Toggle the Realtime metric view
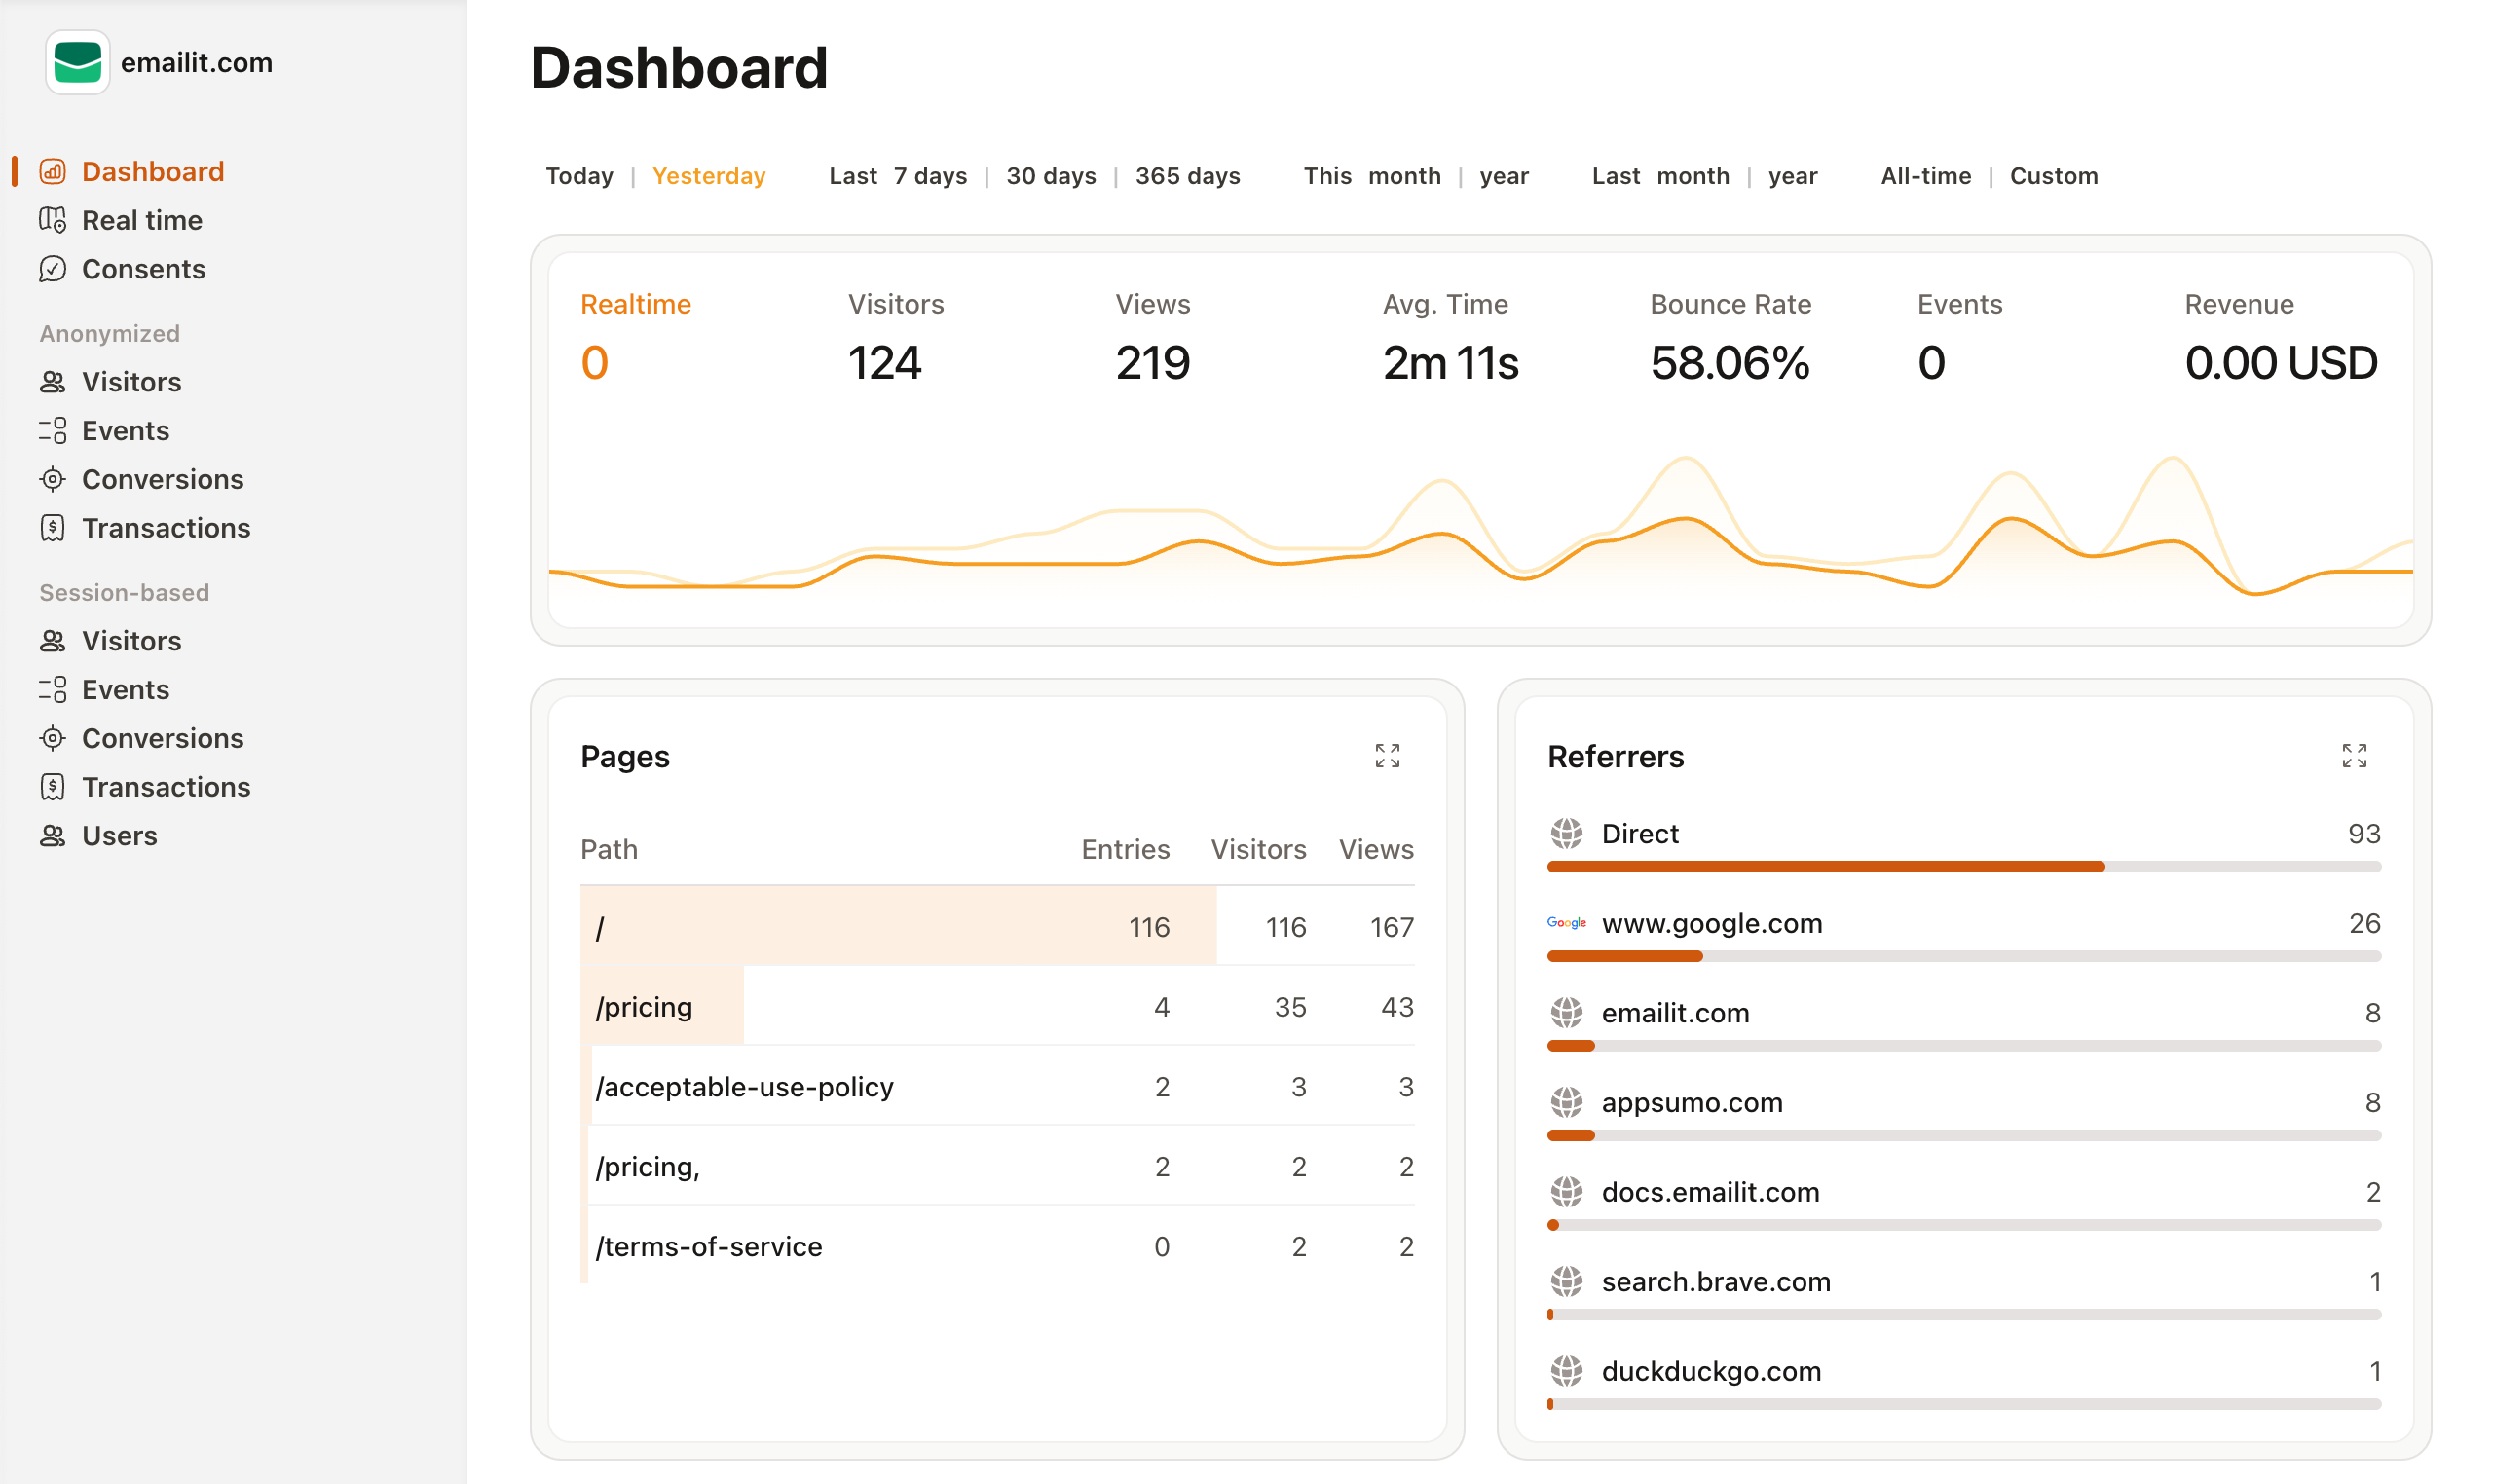 [x=635, y=304]
